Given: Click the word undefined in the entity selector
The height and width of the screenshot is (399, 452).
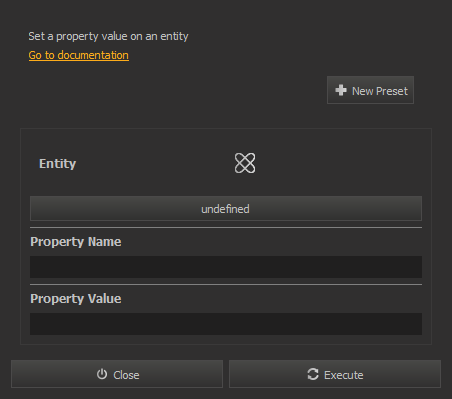Looking at the screenshot, I should point(225,209).
